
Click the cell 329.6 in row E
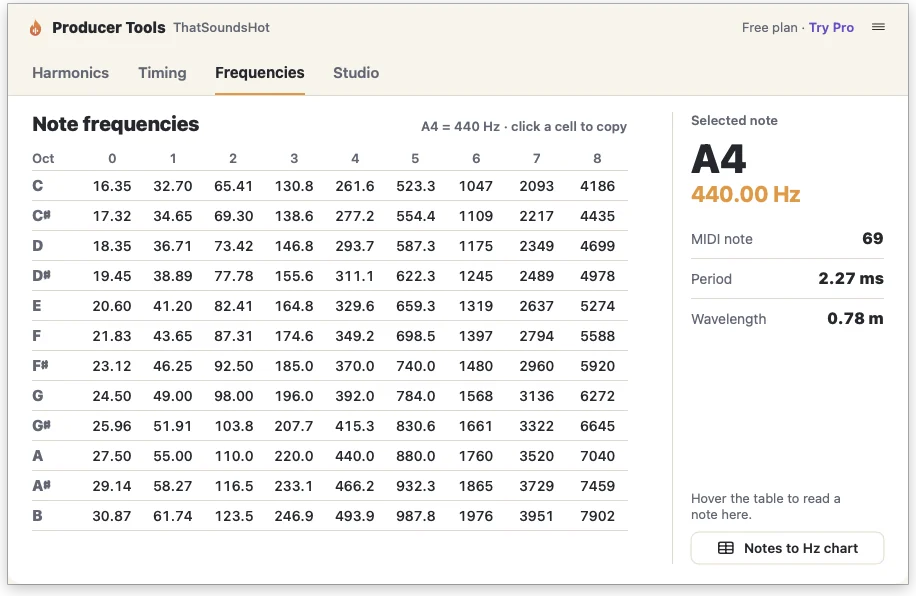click(x=355, y=306)
